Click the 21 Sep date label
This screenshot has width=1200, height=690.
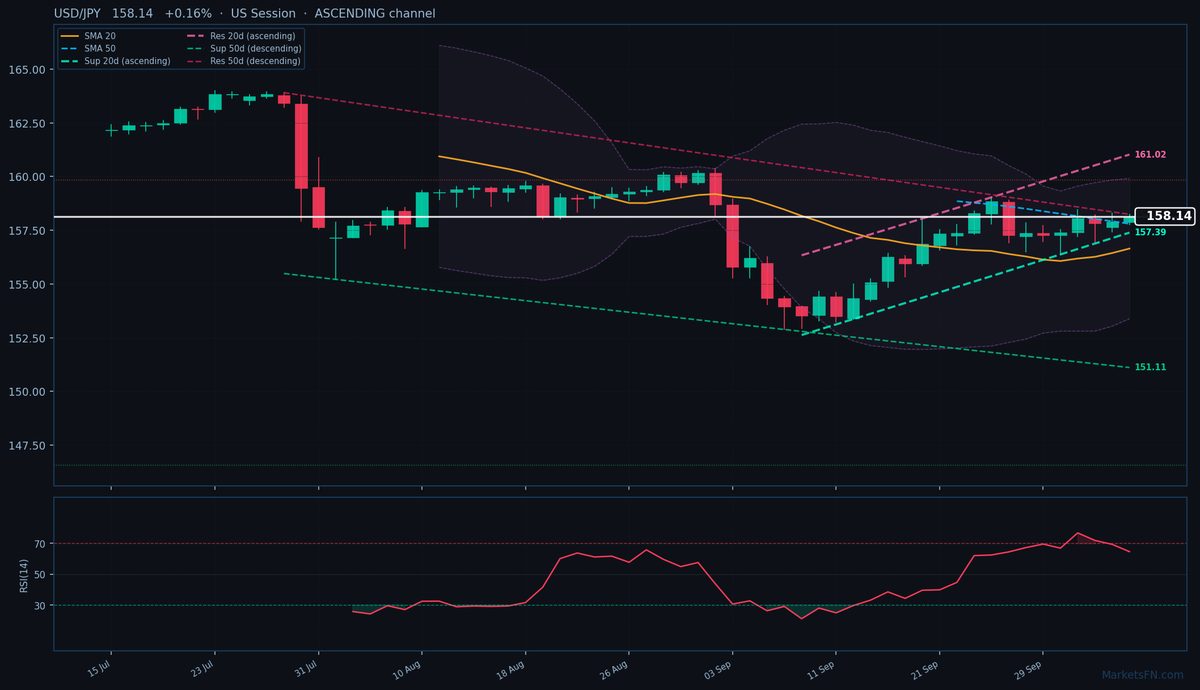pyautogui.click(x=926, y=669)
